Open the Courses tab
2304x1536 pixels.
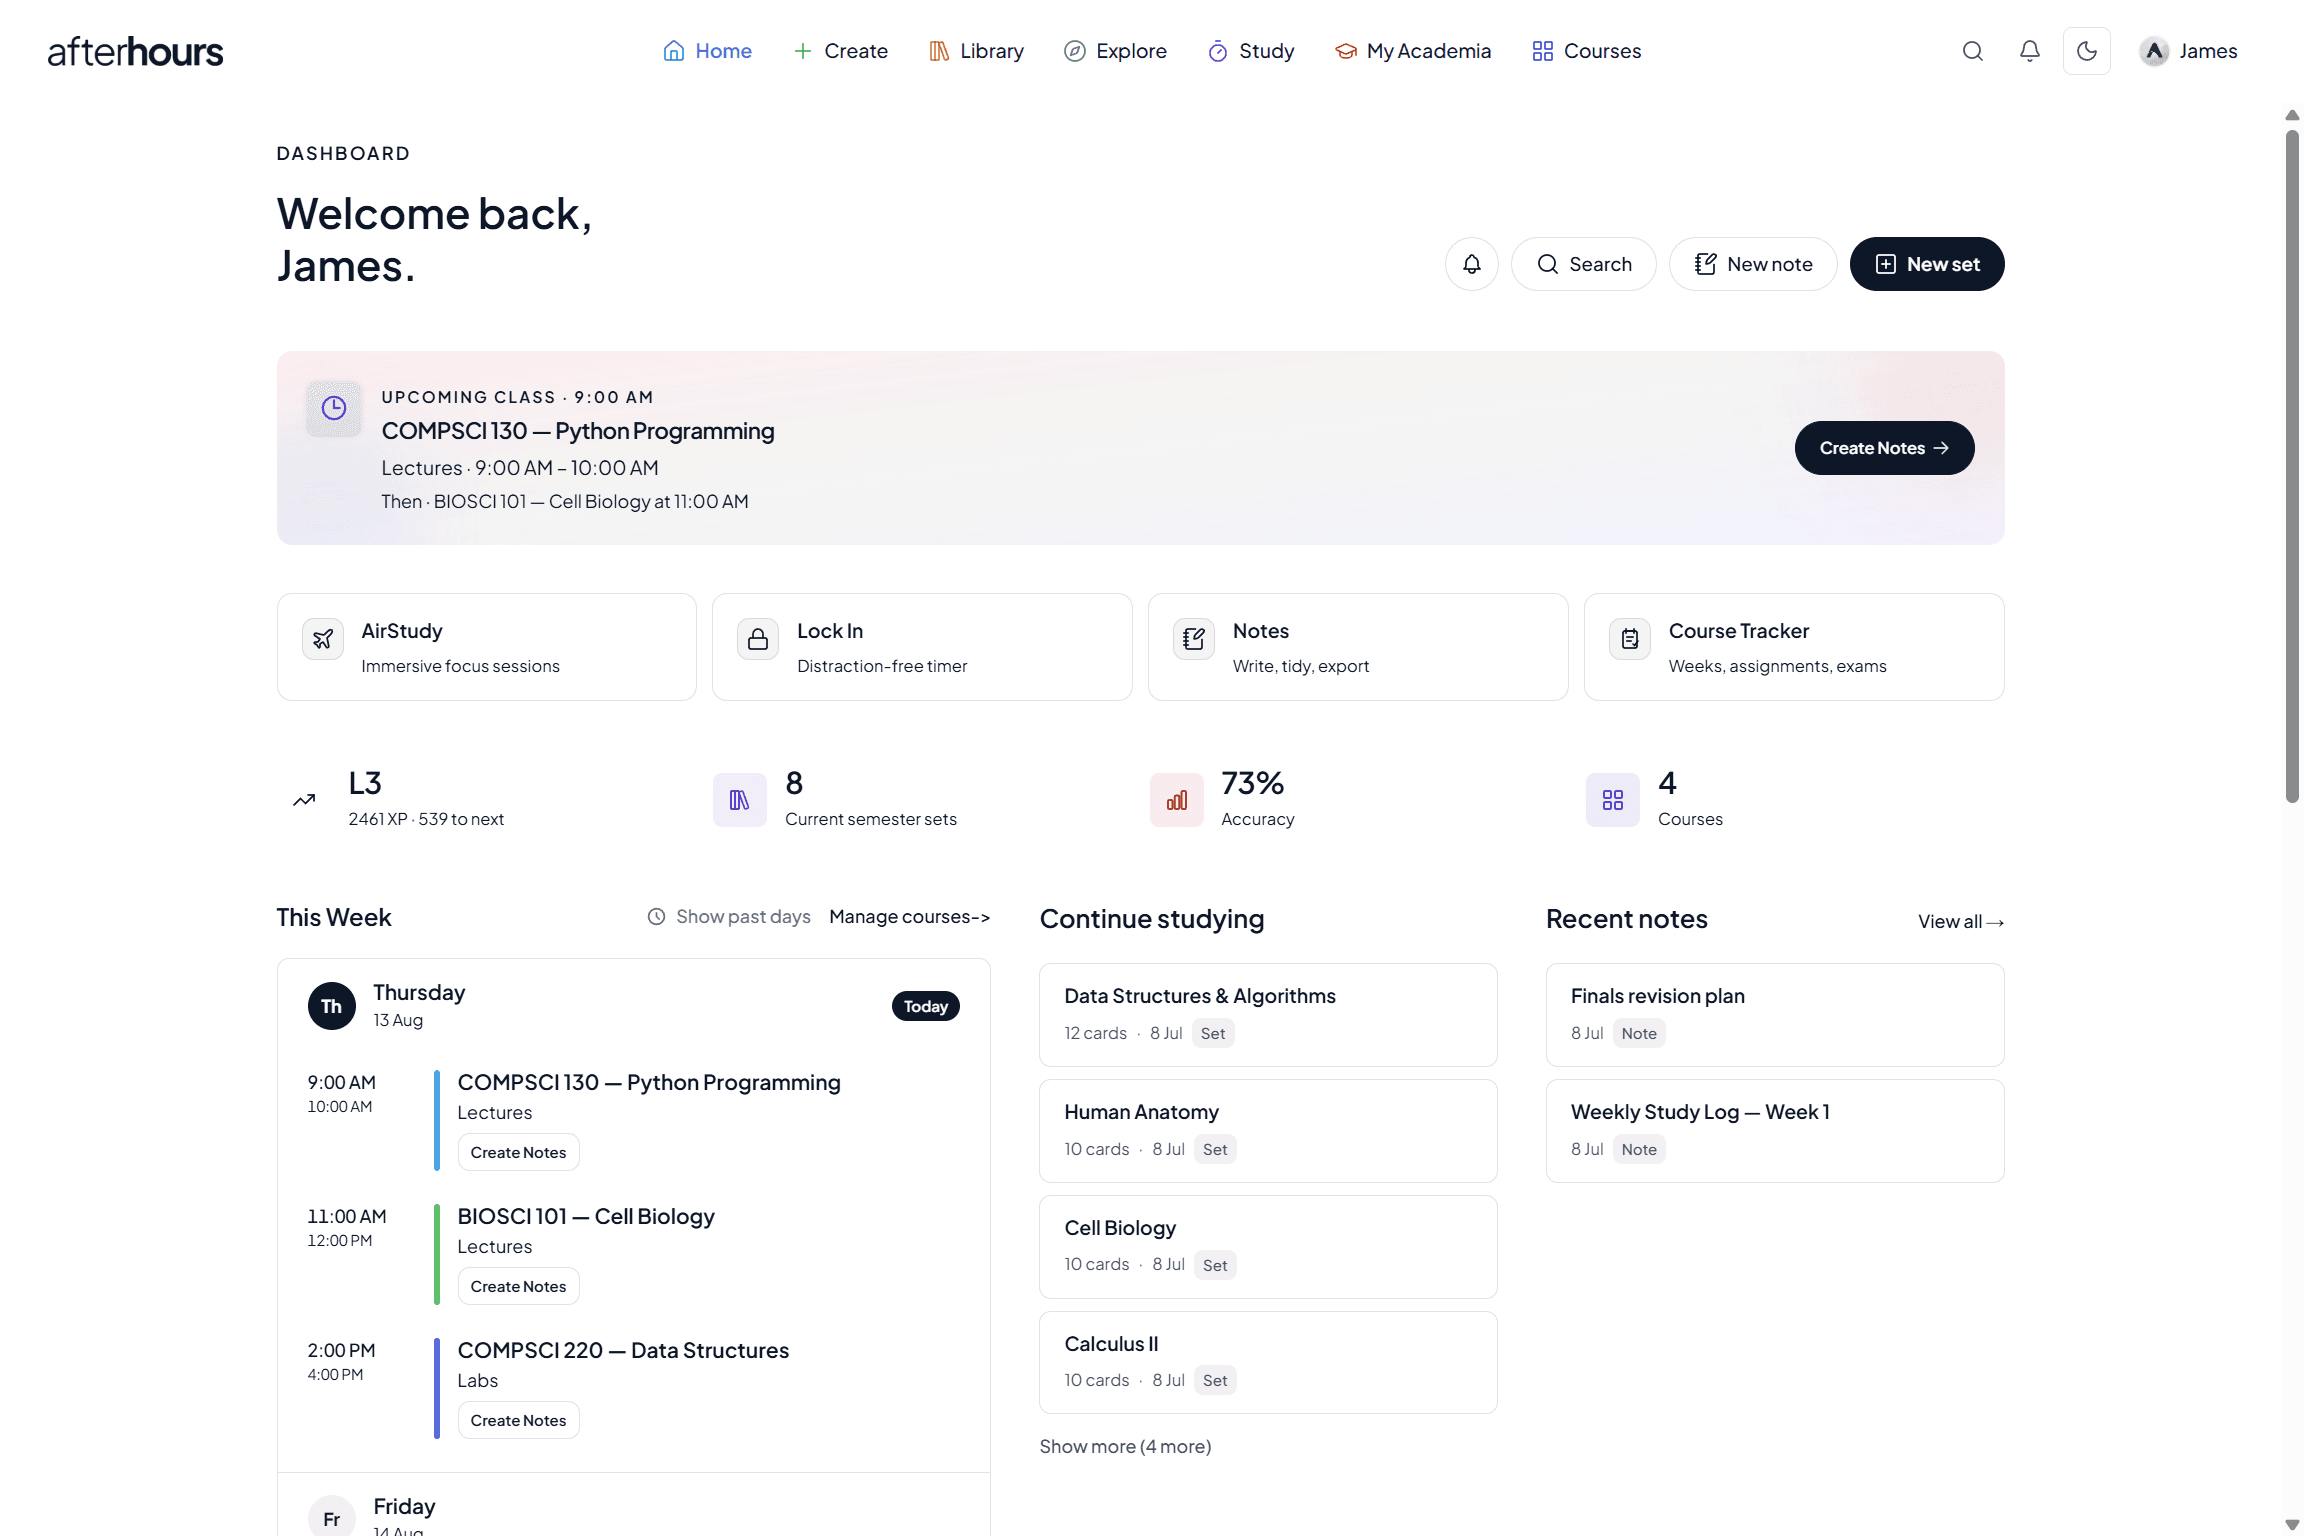(1586, 51)
